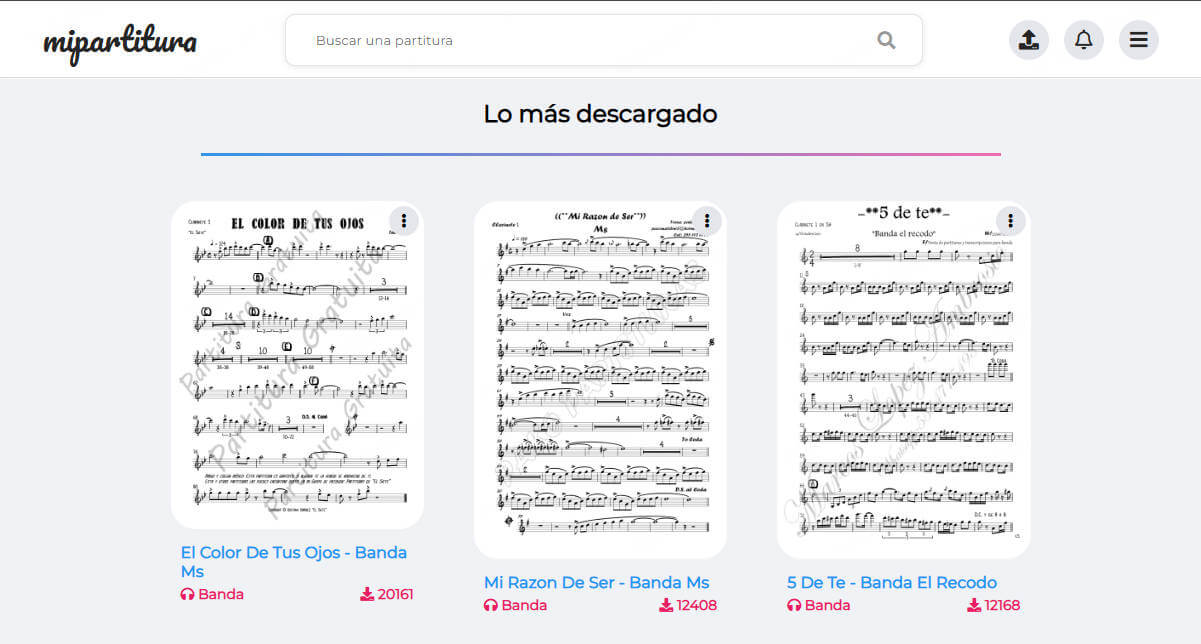Open the upload sheet music icon
Screen dimensions: 1201x644
(x=1028, y=40)
